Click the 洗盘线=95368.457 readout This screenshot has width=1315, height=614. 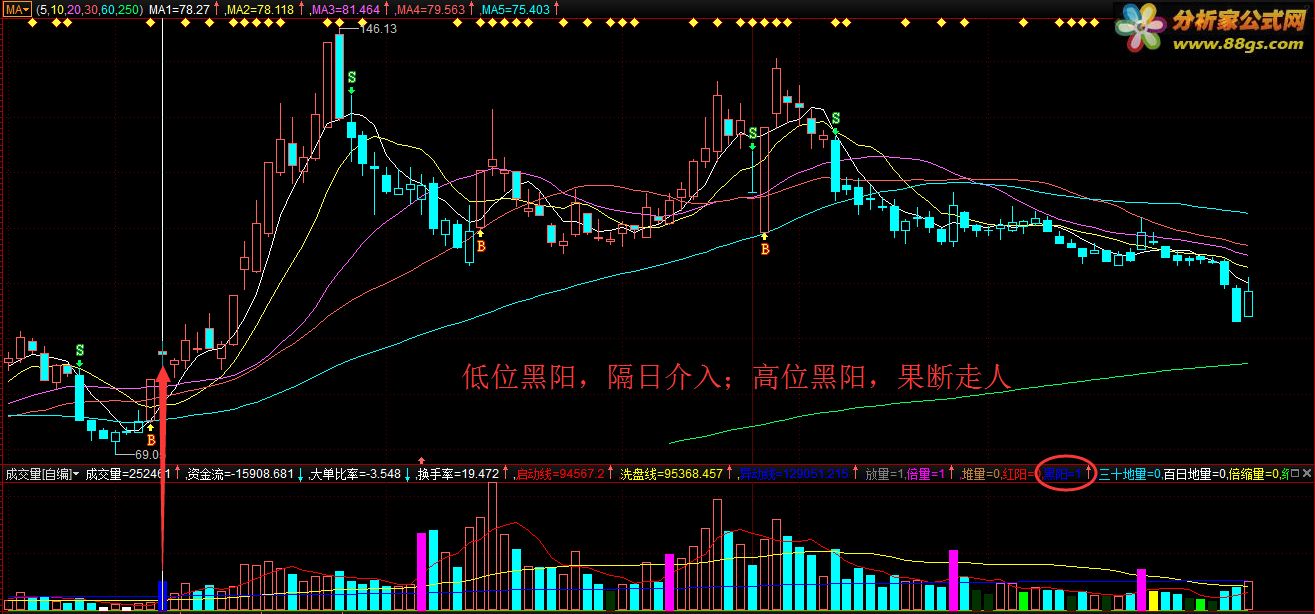(671, 474)
